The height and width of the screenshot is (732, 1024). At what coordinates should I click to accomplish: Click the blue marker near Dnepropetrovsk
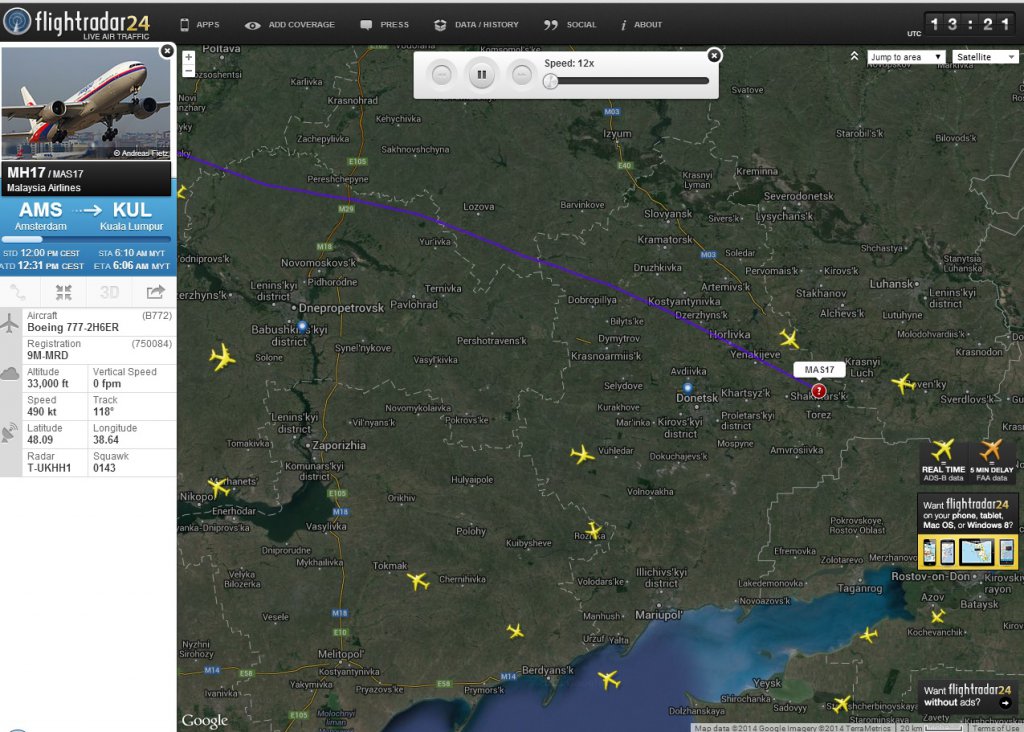(x=302, y=325)
